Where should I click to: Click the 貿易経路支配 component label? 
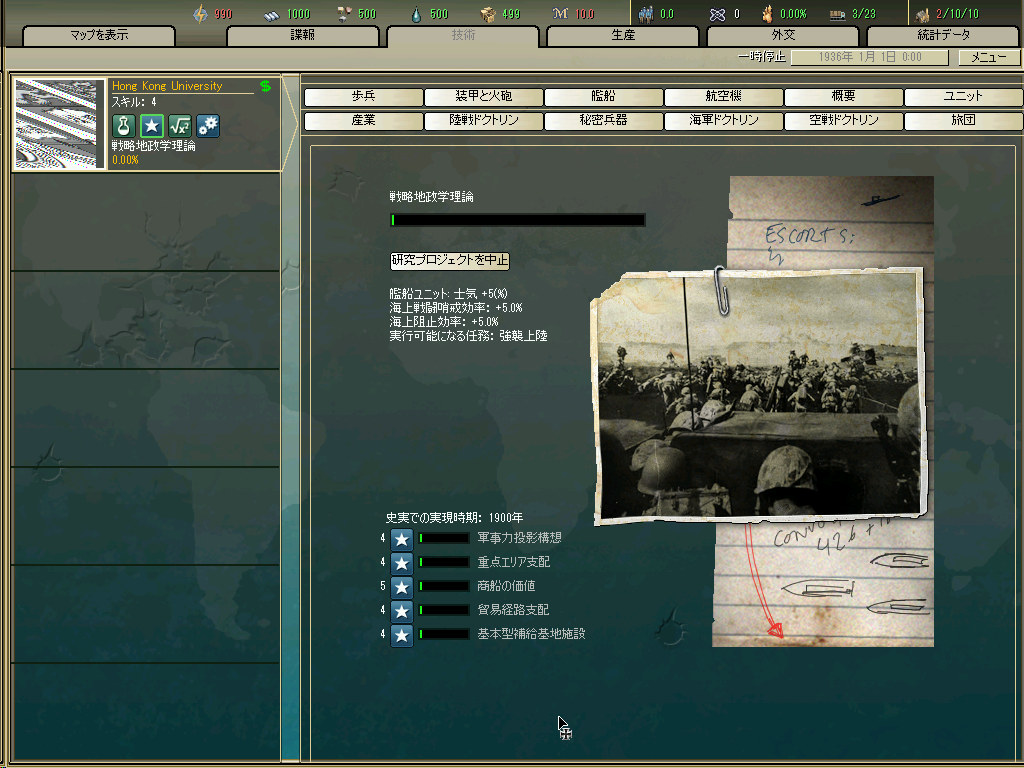coord(513,610)
